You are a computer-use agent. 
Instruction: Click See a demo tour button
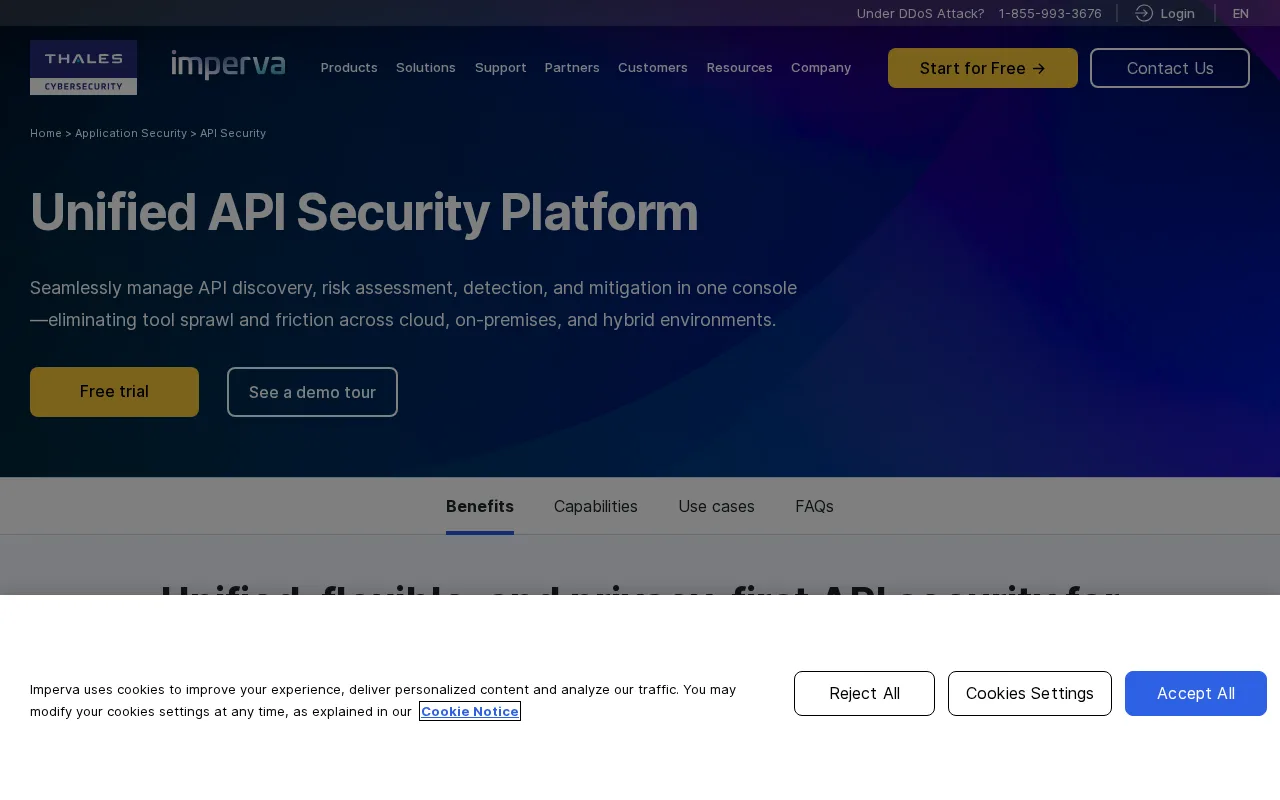pyautogui.click(x=312, y=392)
